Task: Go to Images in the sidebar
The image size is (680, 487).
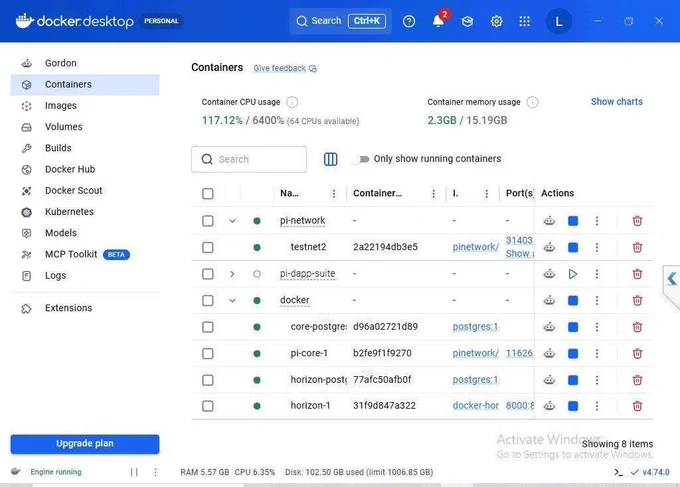Action: click(x=85, y=106)
